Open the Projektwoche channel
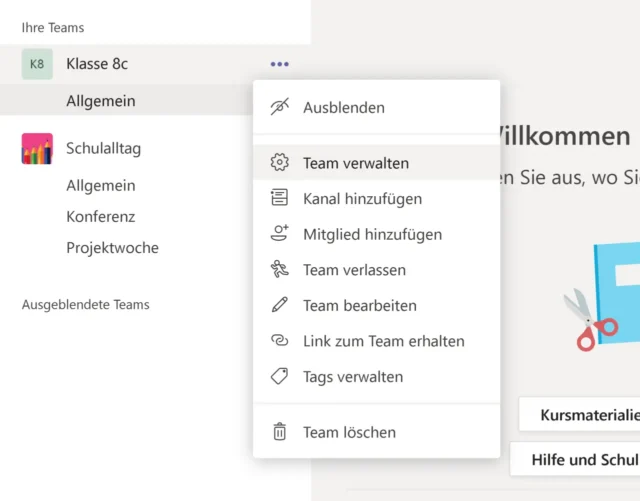640x501 pixels. 112,247
